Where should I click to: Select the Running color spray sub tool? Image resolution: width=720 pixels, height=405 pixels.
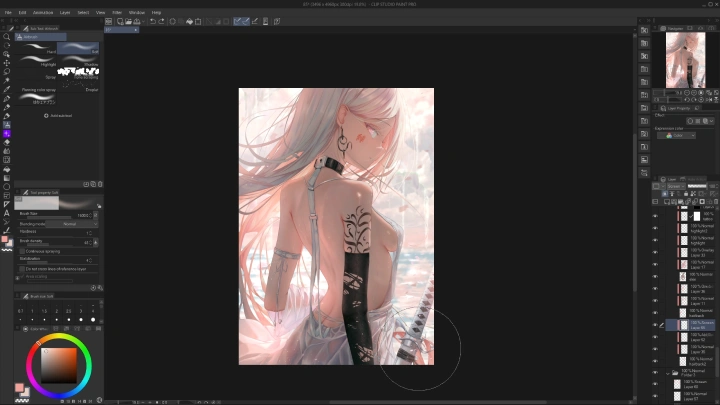(36, 86)
